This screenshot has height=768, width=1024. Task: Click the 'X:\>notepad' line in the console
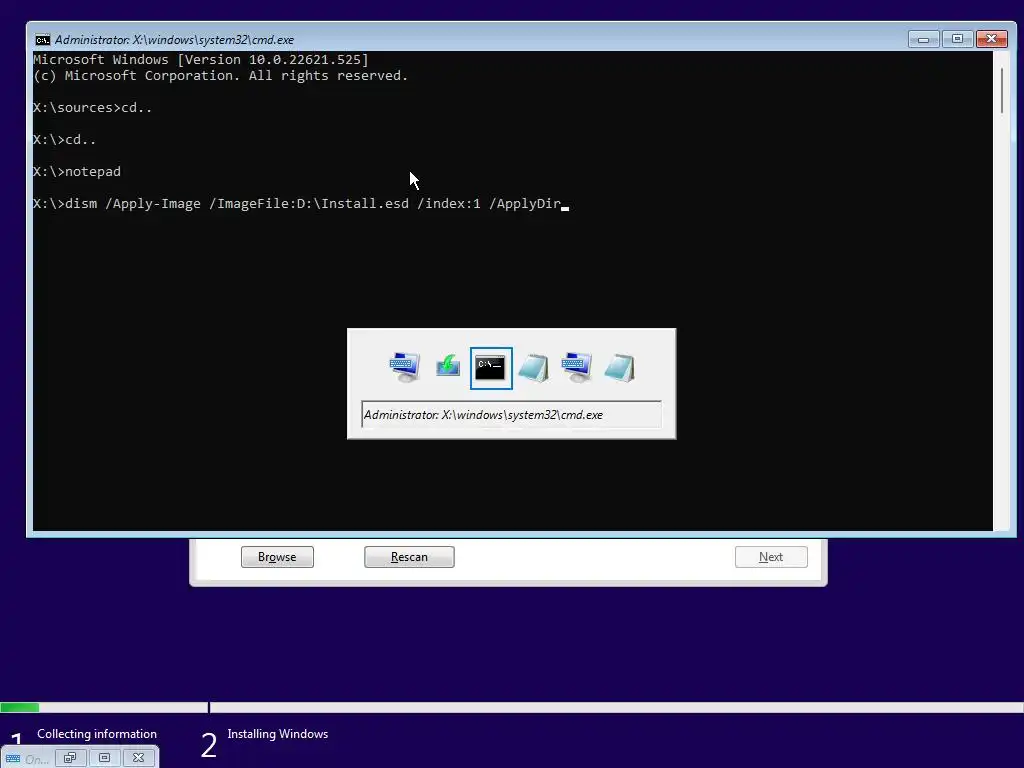coord(77,172)
